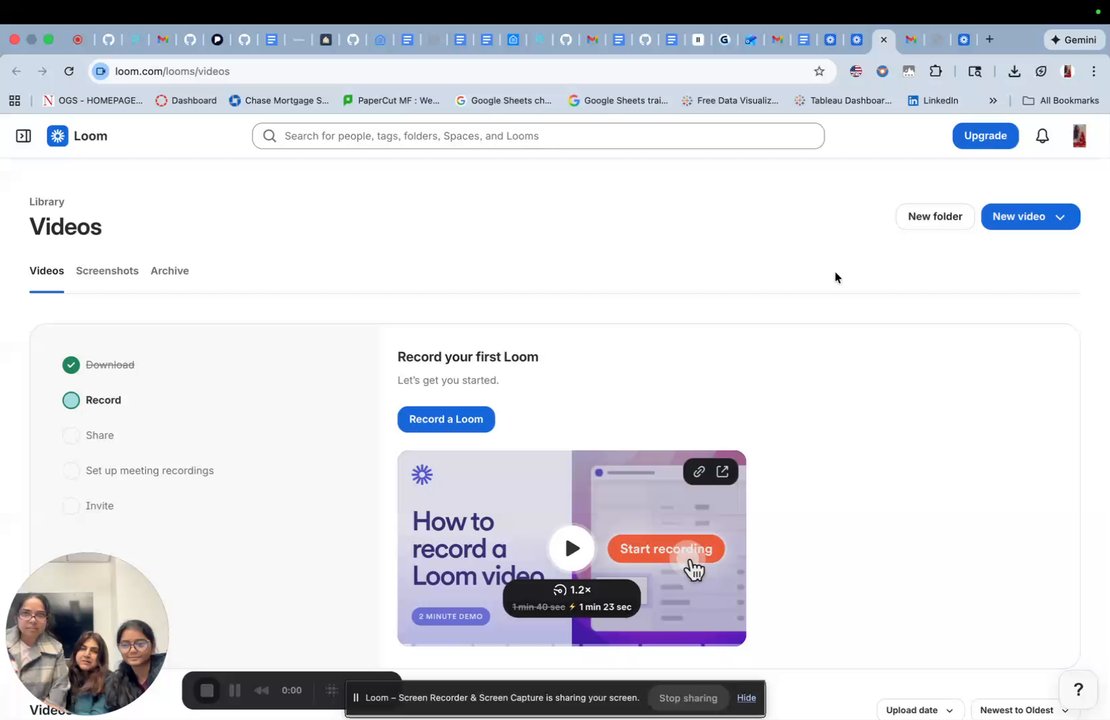Click the Library breadcrumb text
The width and height of the screenshot is (1110, 720).
[47, 202]
